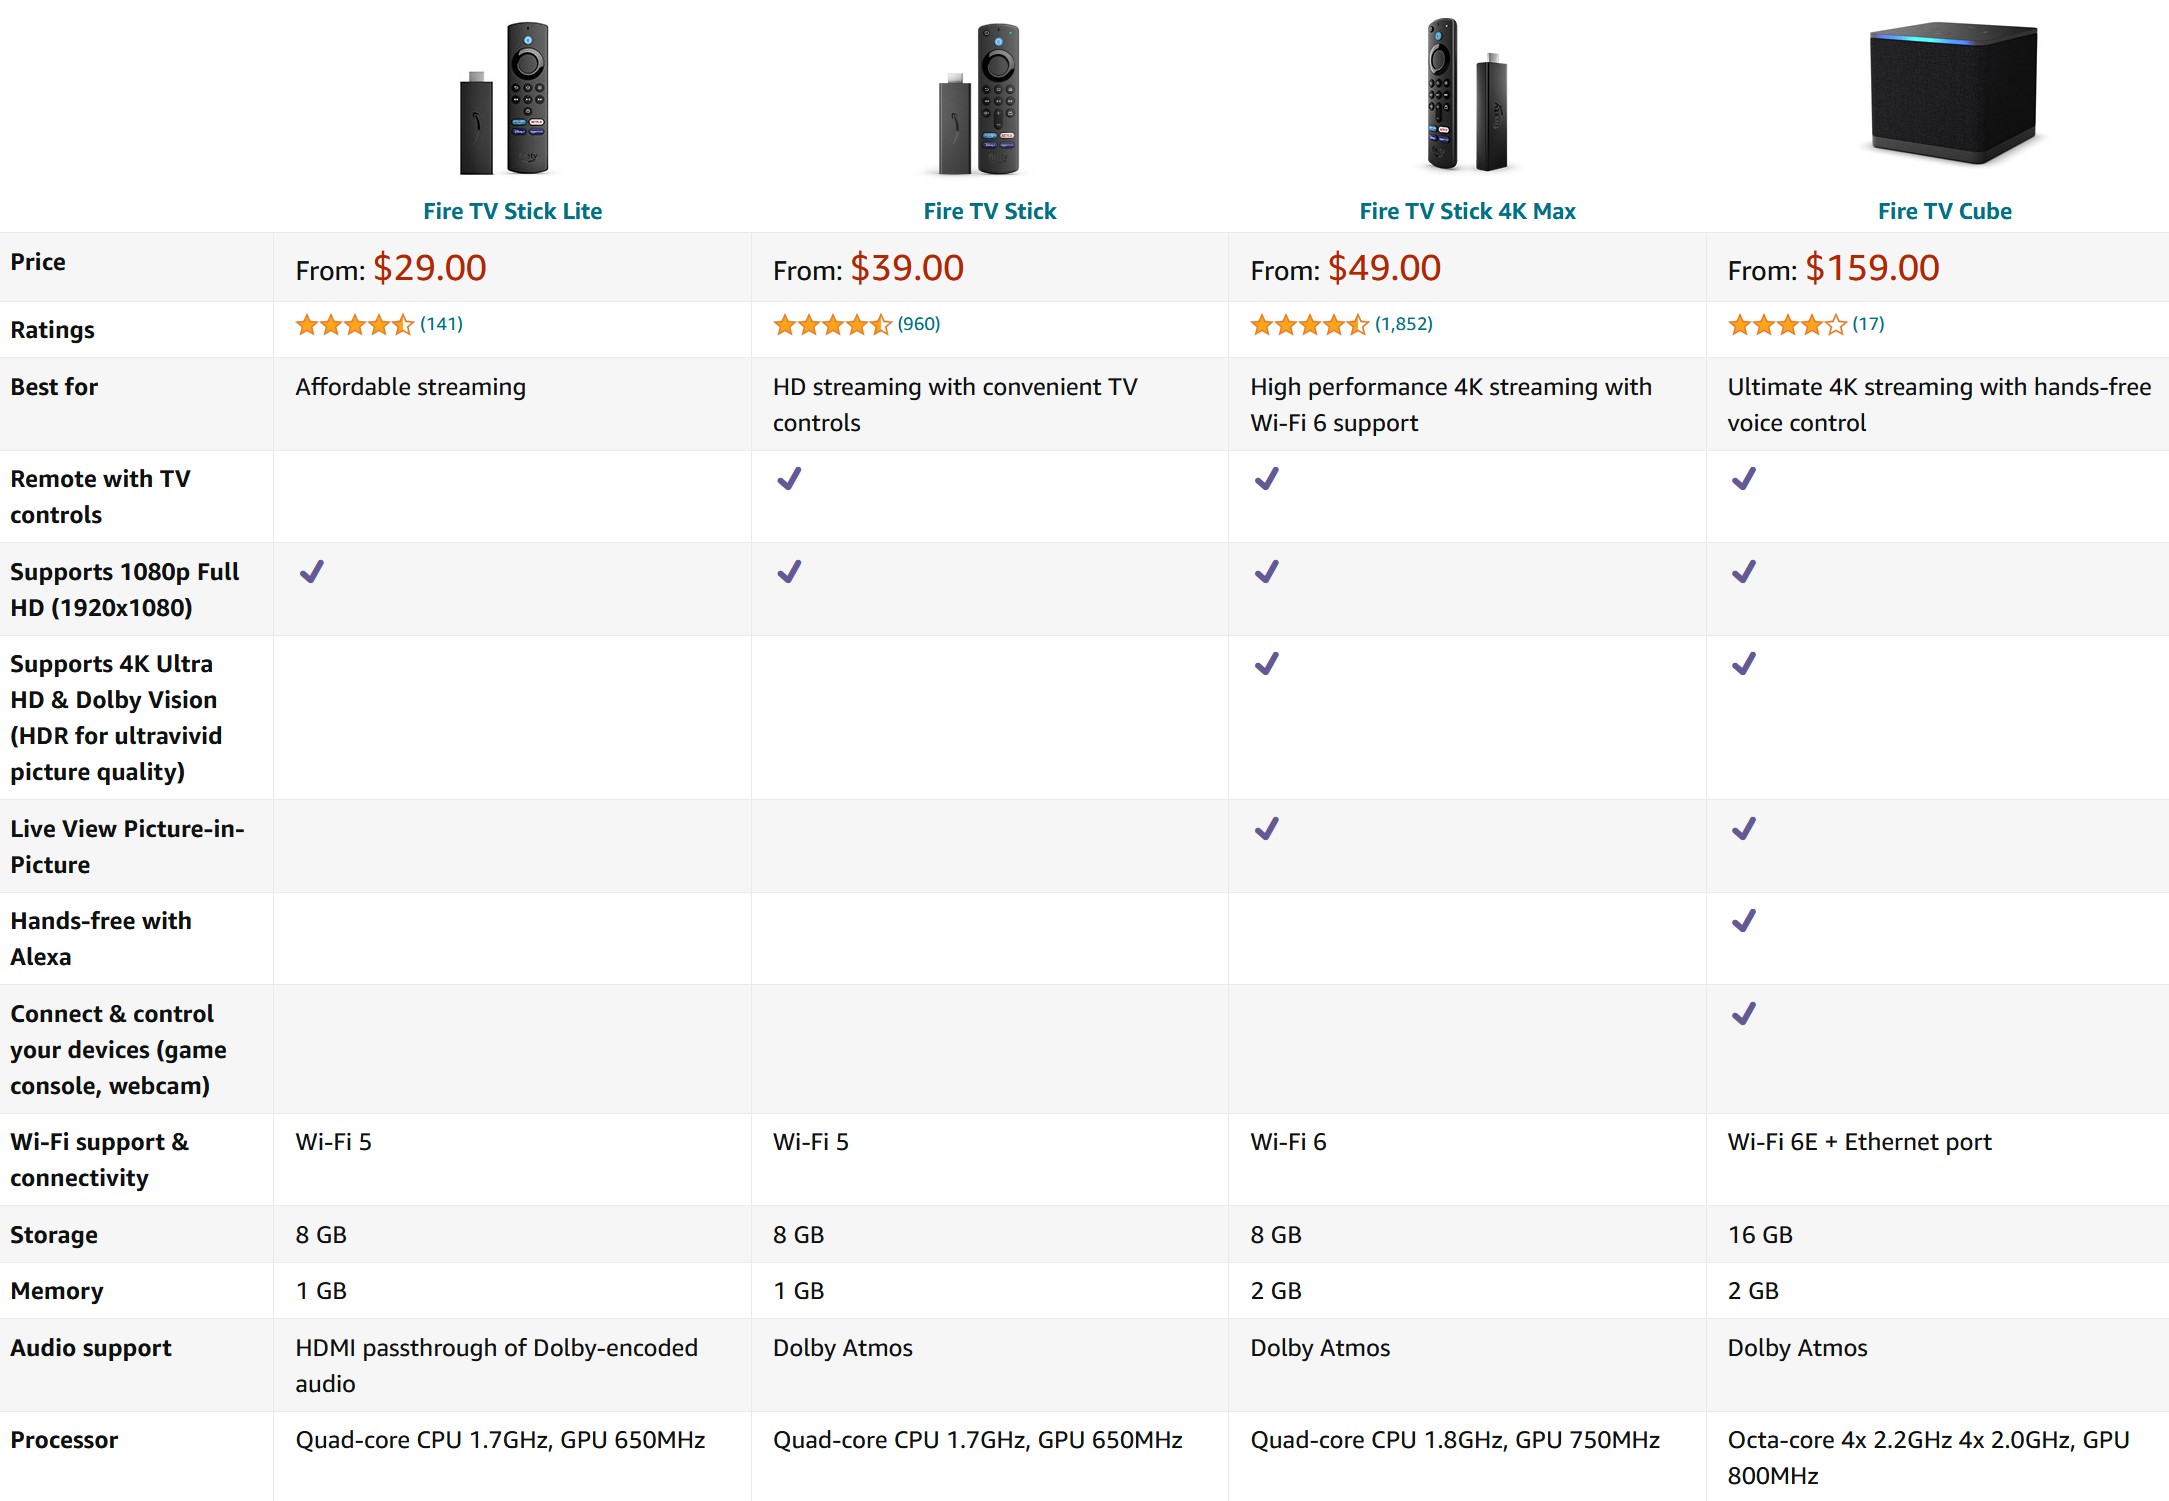Open the 960 reviews count link
Screen dimensions: 2169x1501
click(919, 324)
